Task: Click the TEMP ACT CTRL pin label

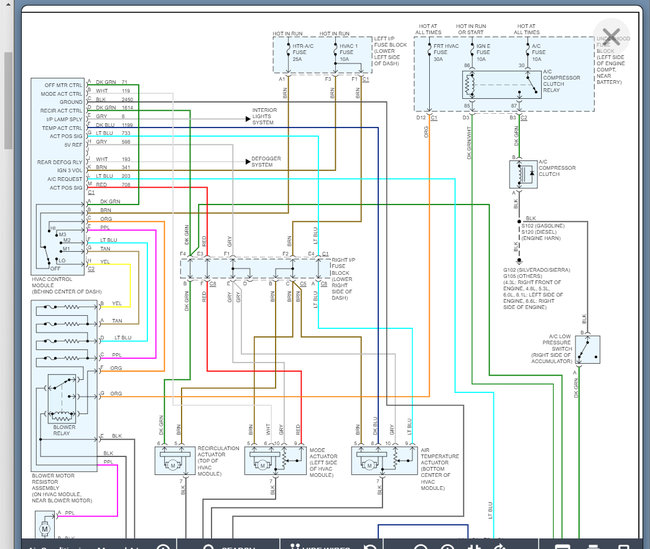Action: [x=62, y=128]
